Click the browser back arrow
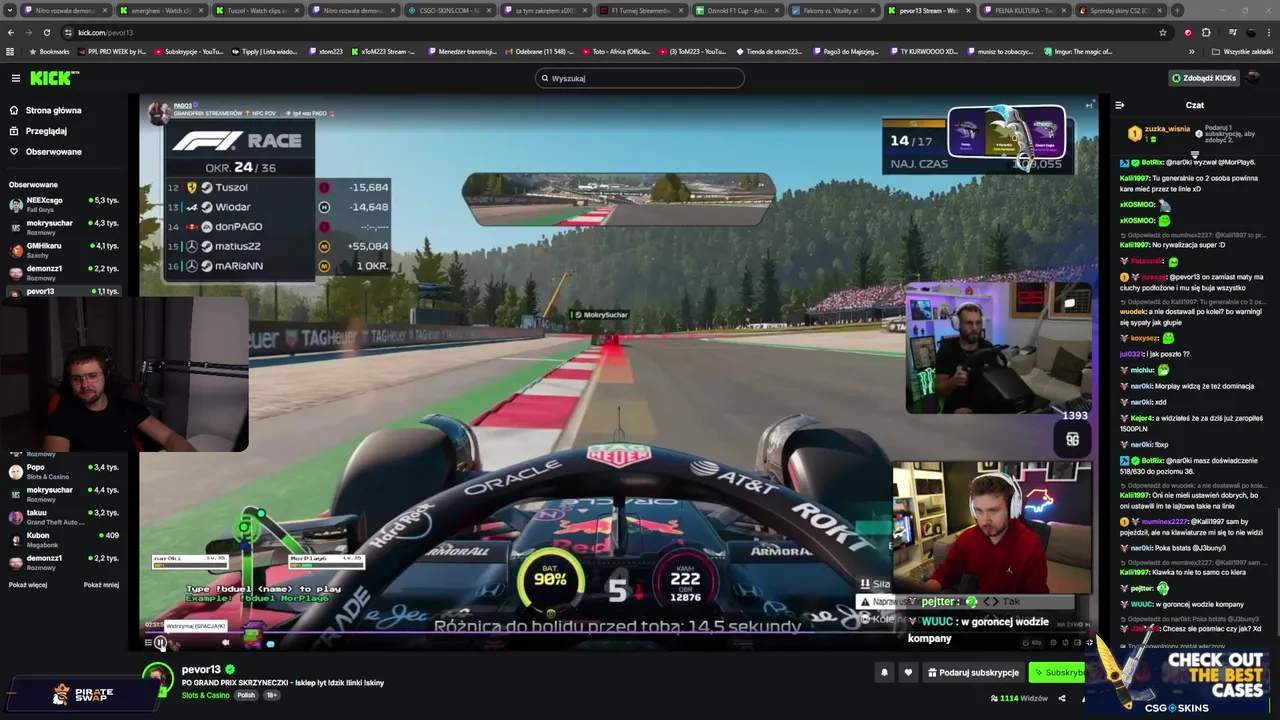 11,32
